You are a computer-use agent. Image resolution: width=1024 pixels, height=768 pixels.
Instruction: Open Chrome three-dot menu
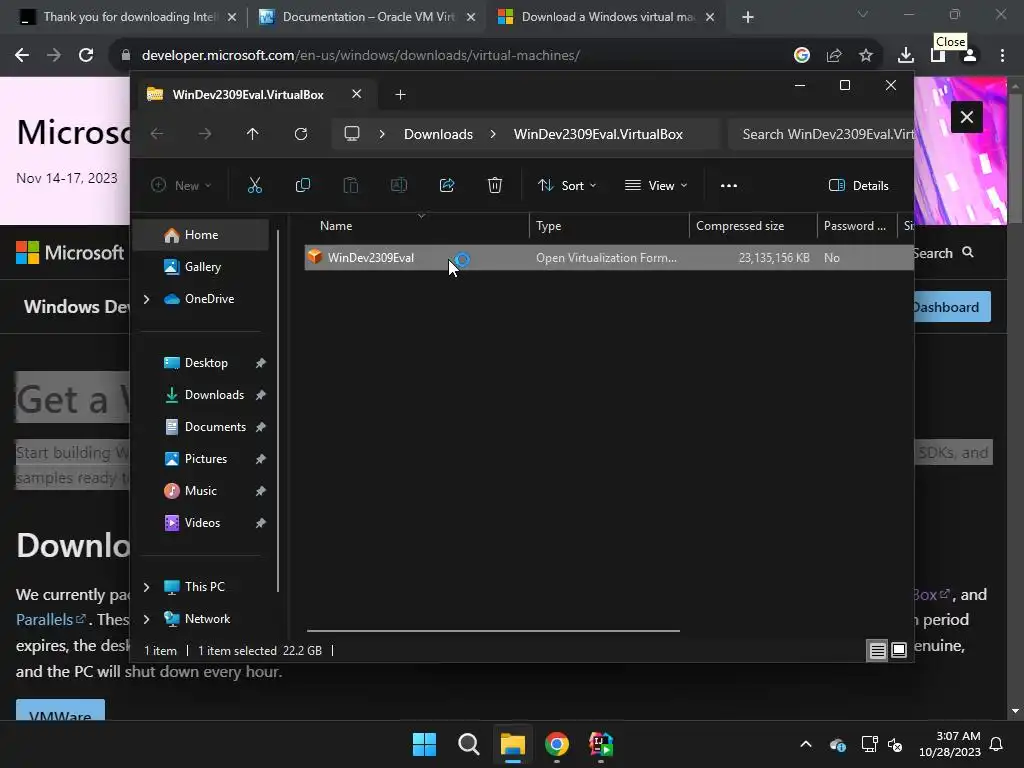[1002, 55]
